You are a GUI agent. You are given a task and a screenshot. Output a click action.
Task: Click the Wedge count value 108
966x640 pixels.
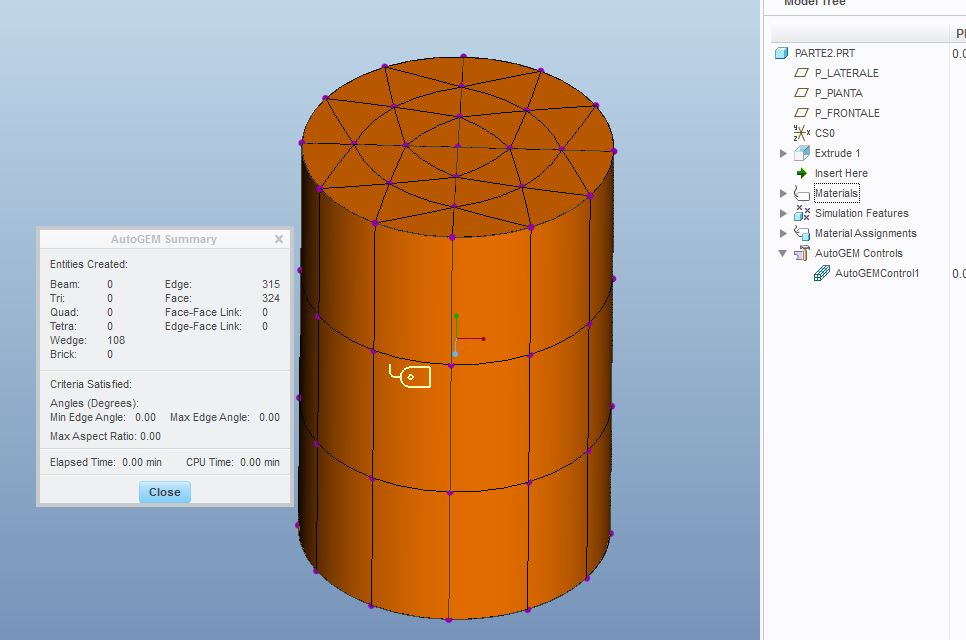coord(116,340)
